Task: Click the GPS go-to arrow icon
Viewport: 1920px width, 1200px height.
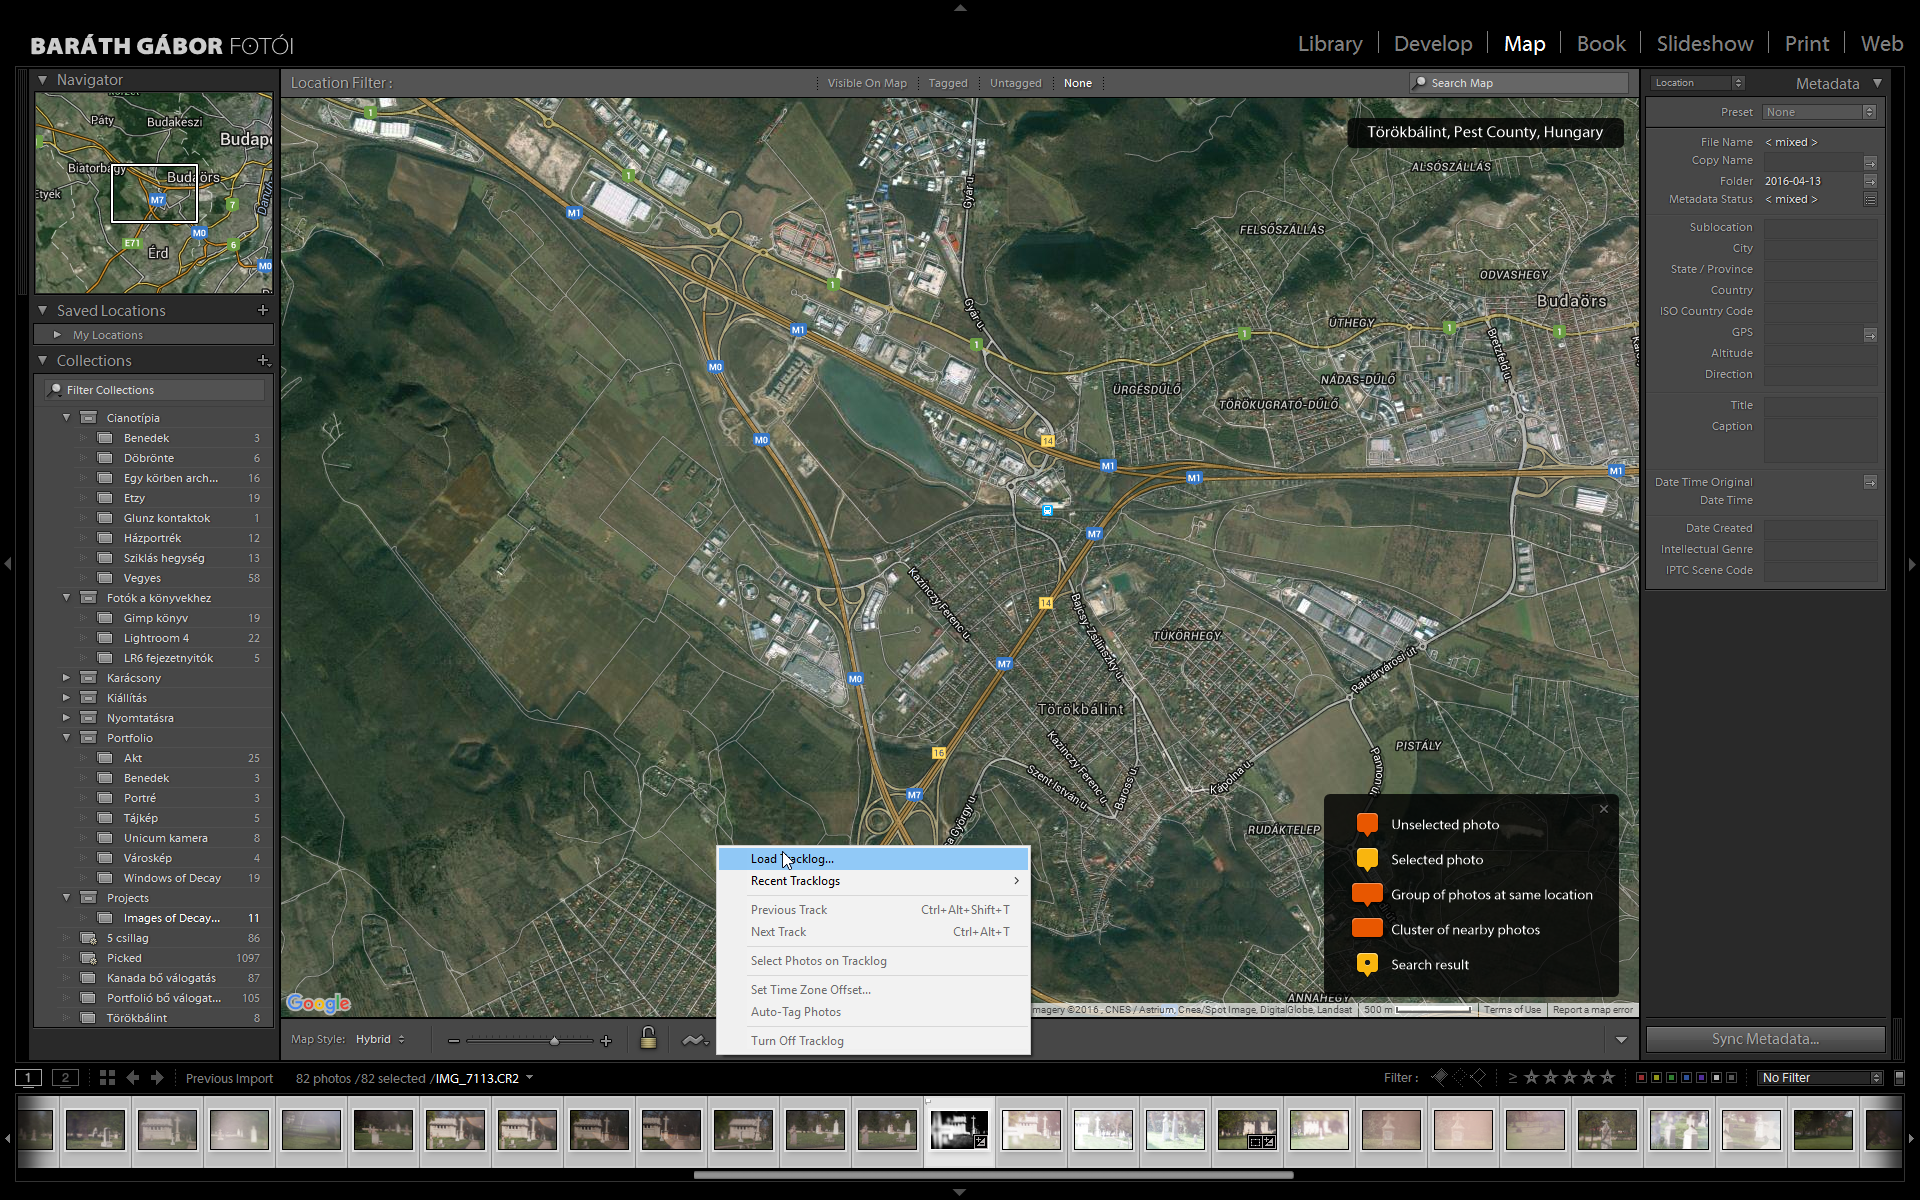Action: (x=1870, y=334)
